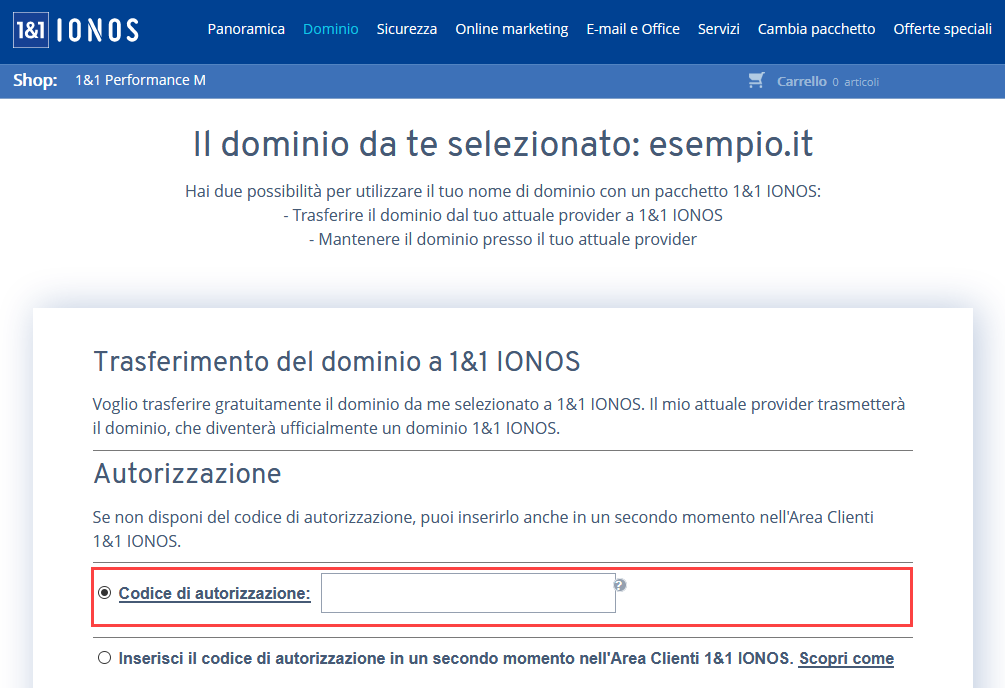Open the shopping cart icon
Viewport: 1005px width, 688px height.
pyautogui.click(x=756, y=80)
